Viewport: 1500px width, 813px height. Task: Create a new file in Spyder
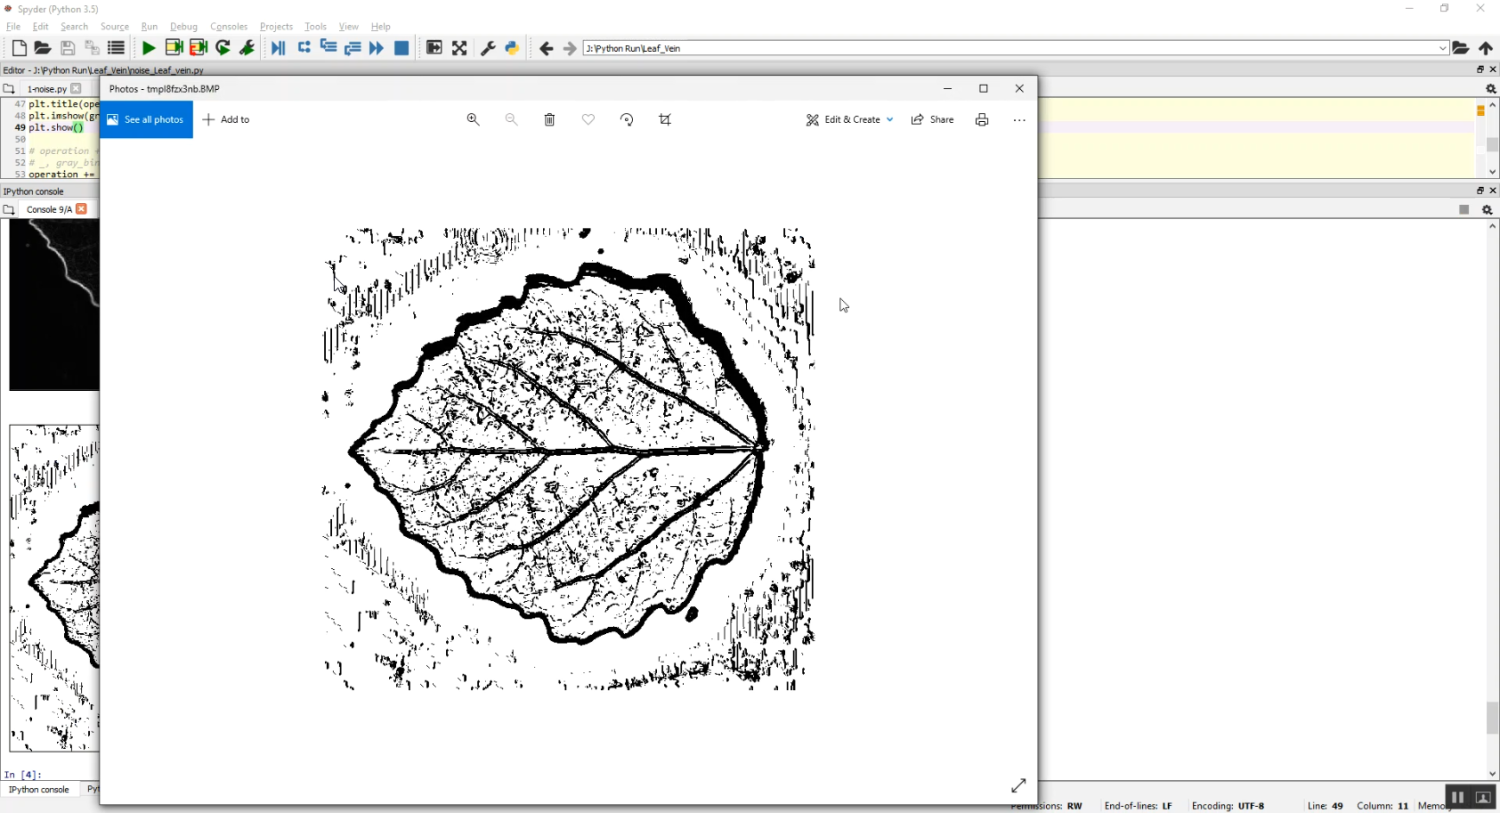(17, 47)
